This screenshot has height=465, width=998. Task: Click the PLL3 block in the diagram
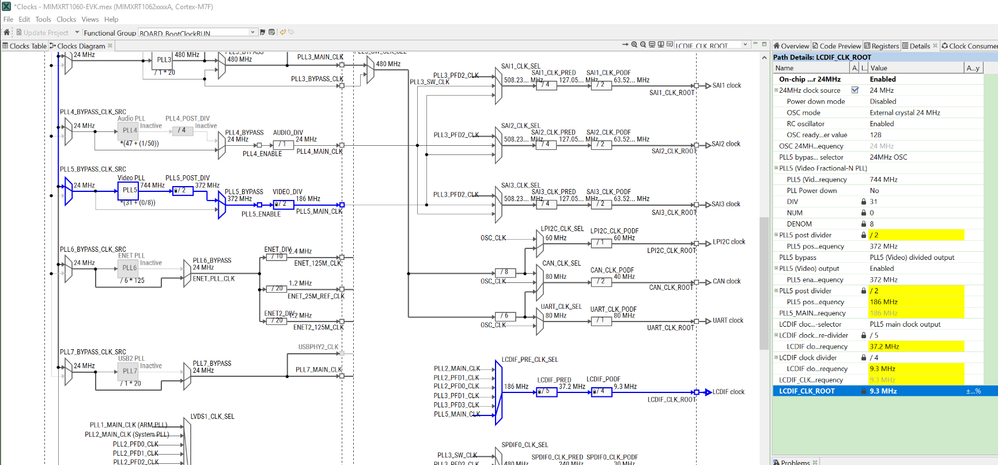point(163,60)
